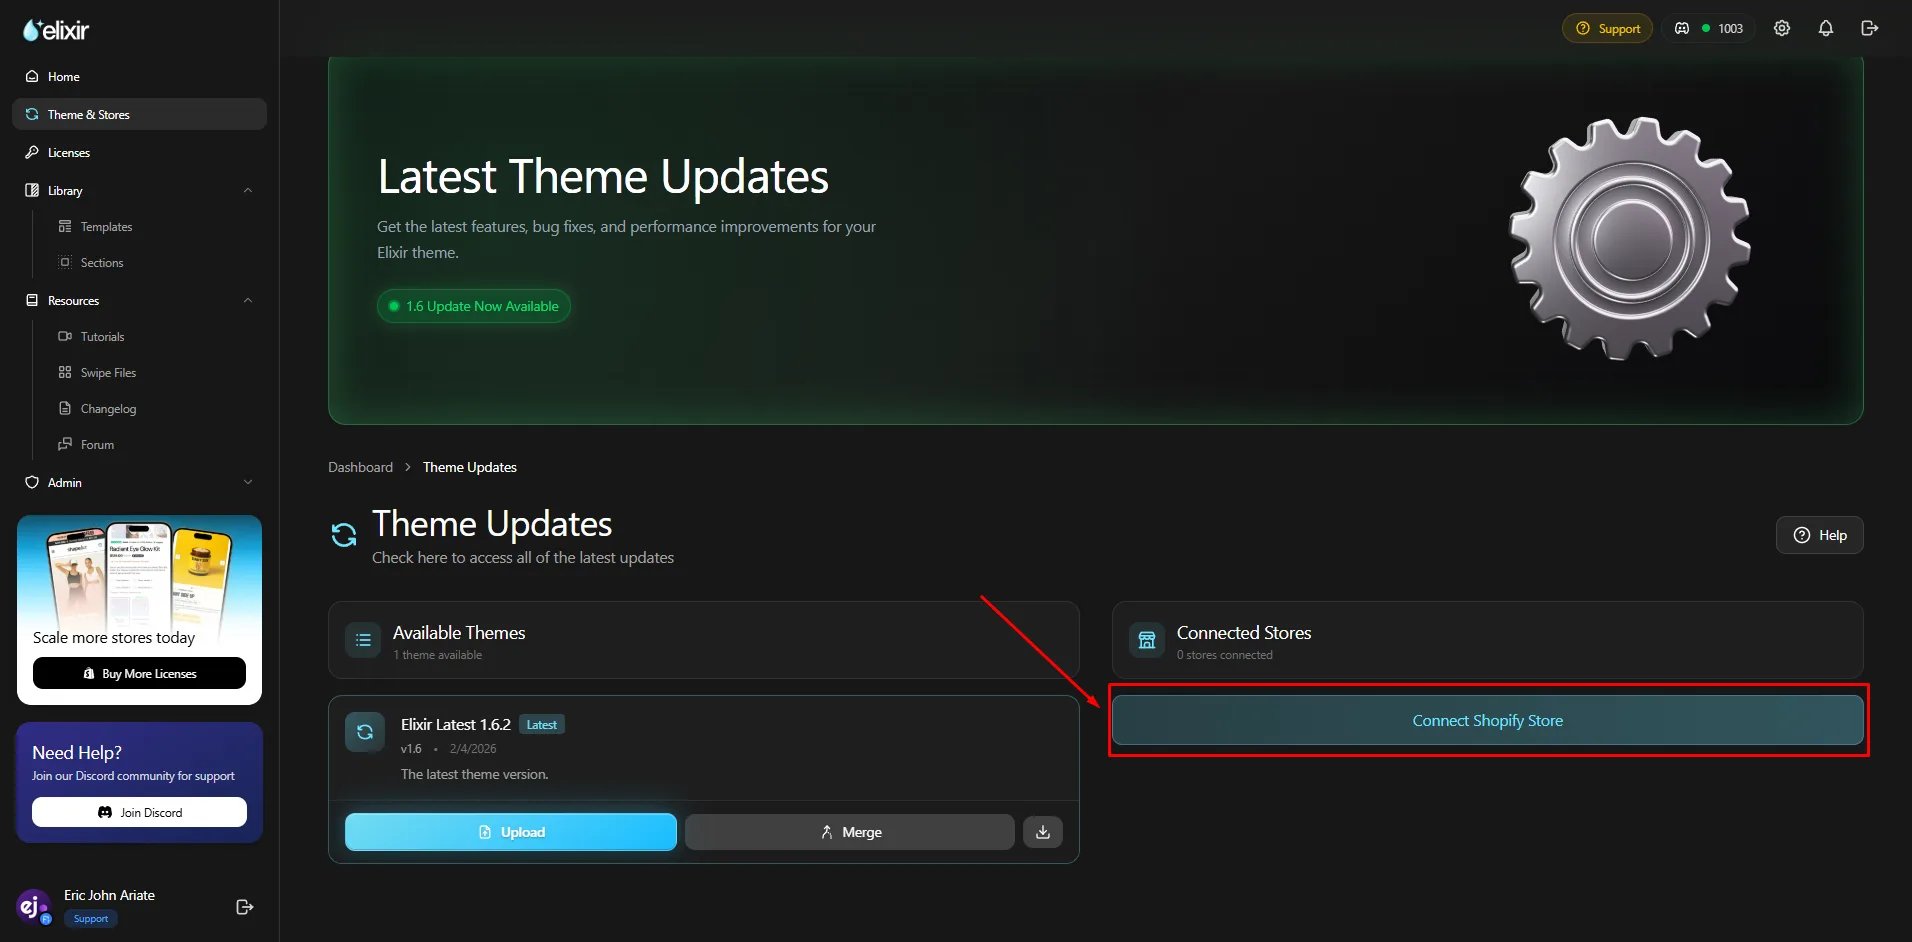Viewport: 1912px width, 942px height.
Task: Click the '2/4/2026' date text
Action: [x=473, y=749]
